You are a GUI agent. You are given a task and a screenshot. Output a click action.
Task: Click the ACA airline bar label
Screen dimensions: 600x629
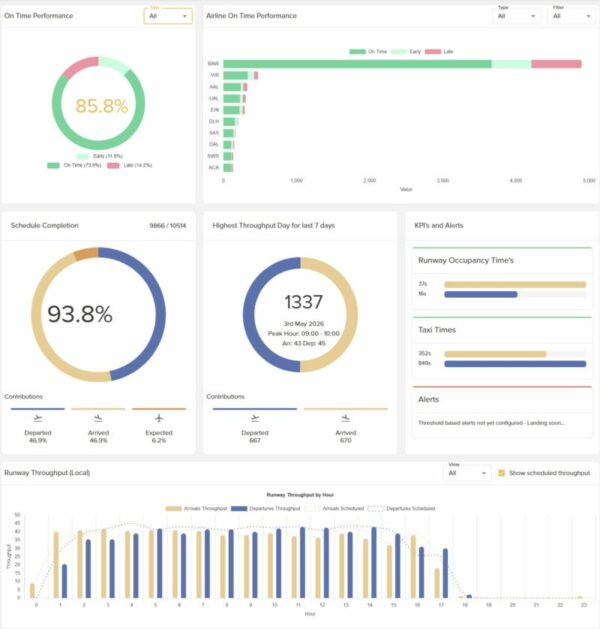click(x=214, y=167)
